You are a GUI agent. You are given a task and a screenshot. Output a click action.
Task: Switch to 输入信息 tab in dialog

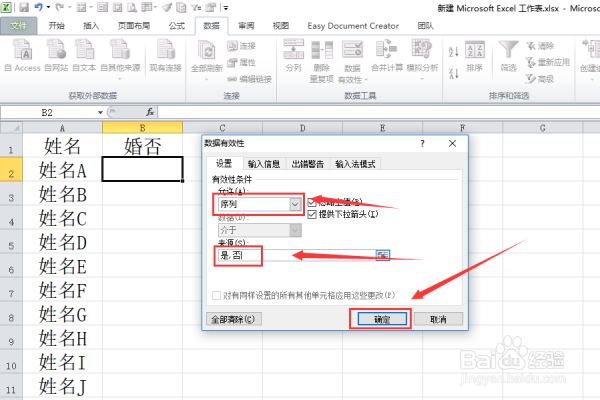coord(264,164)
